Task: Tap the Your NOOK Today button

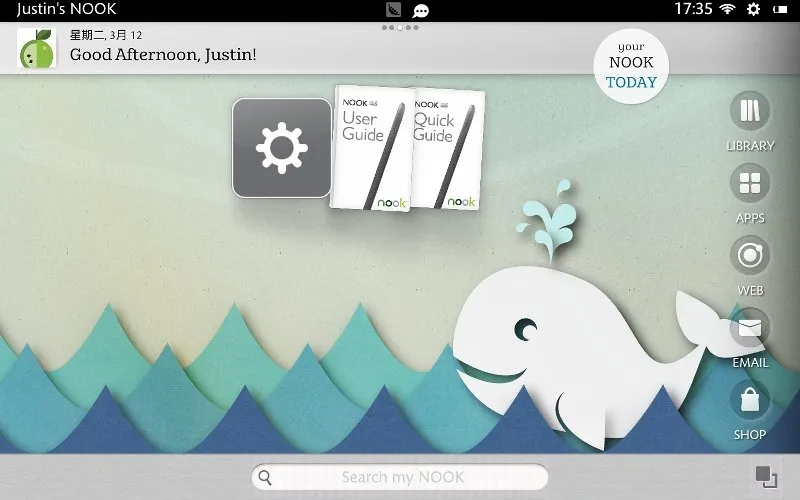Action: [631, 66]
